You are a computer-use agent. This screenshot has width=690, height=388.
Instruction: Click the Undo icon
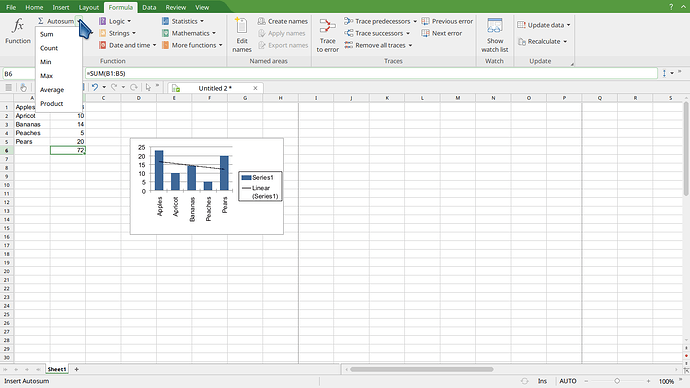pyautogui.click(x=95, y=88)
